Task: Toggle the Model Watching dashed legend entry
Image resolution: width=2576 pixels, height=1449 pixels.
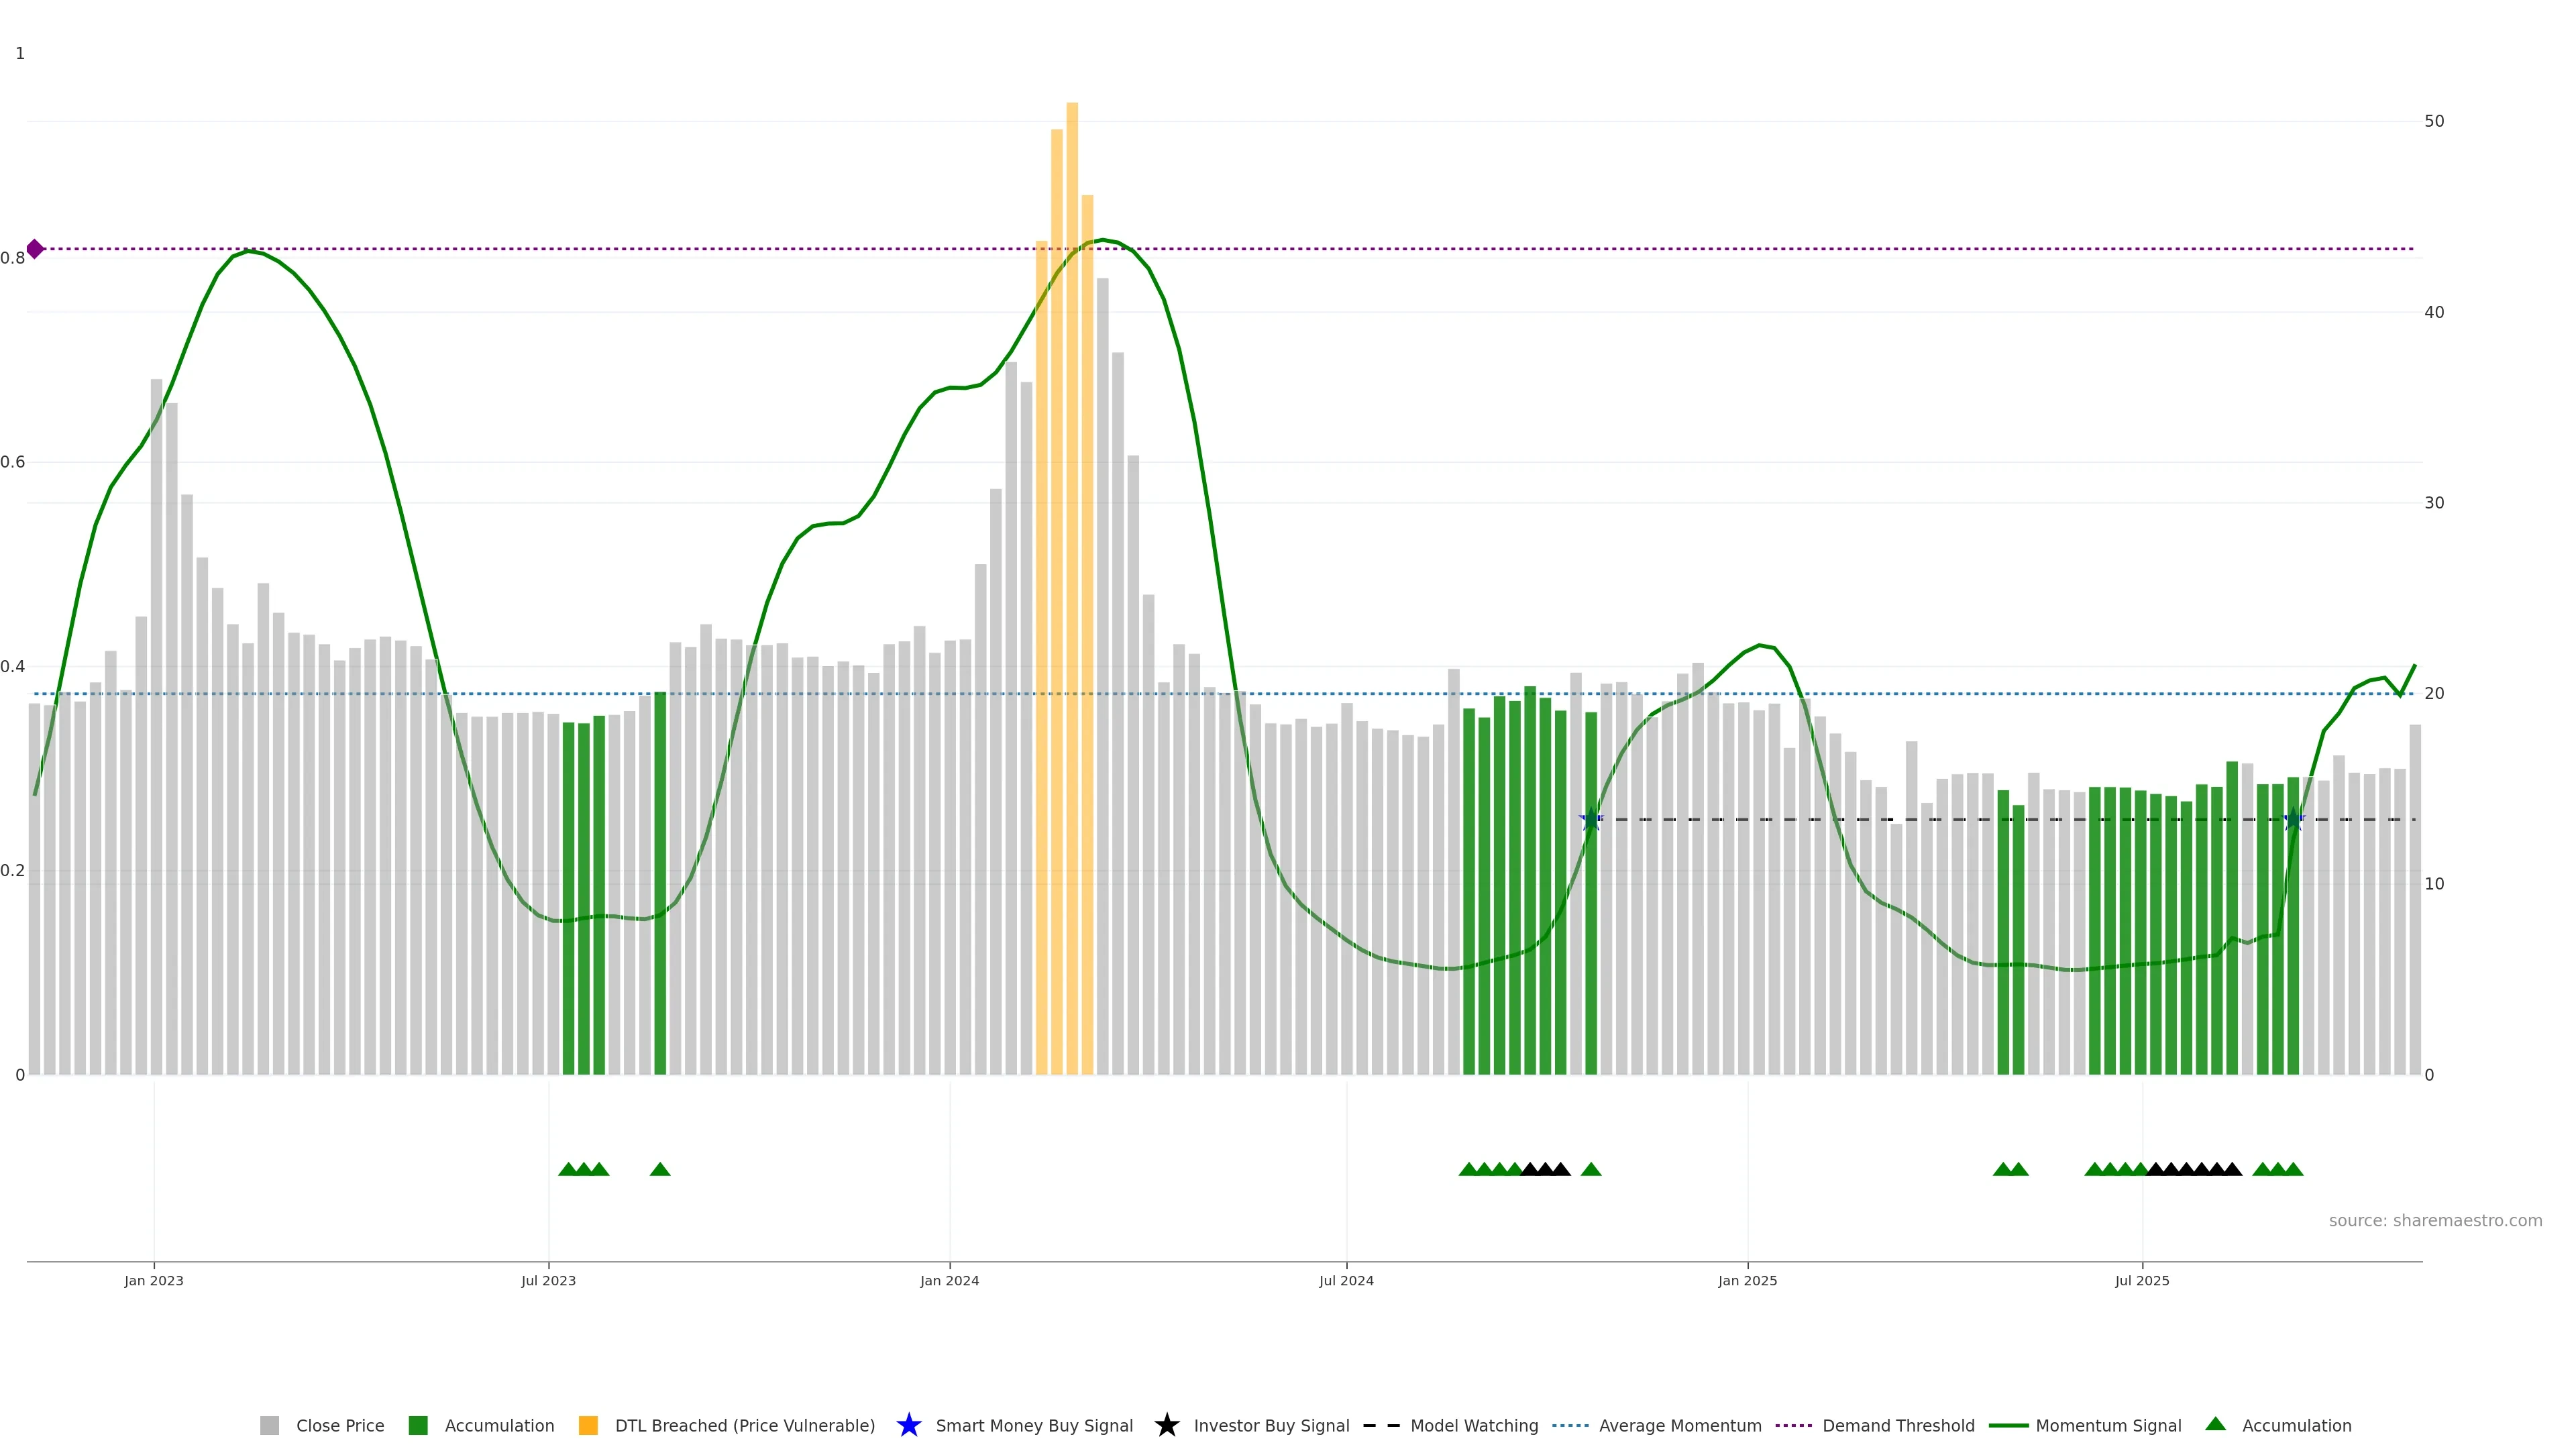Action: click(1381, 1425)
